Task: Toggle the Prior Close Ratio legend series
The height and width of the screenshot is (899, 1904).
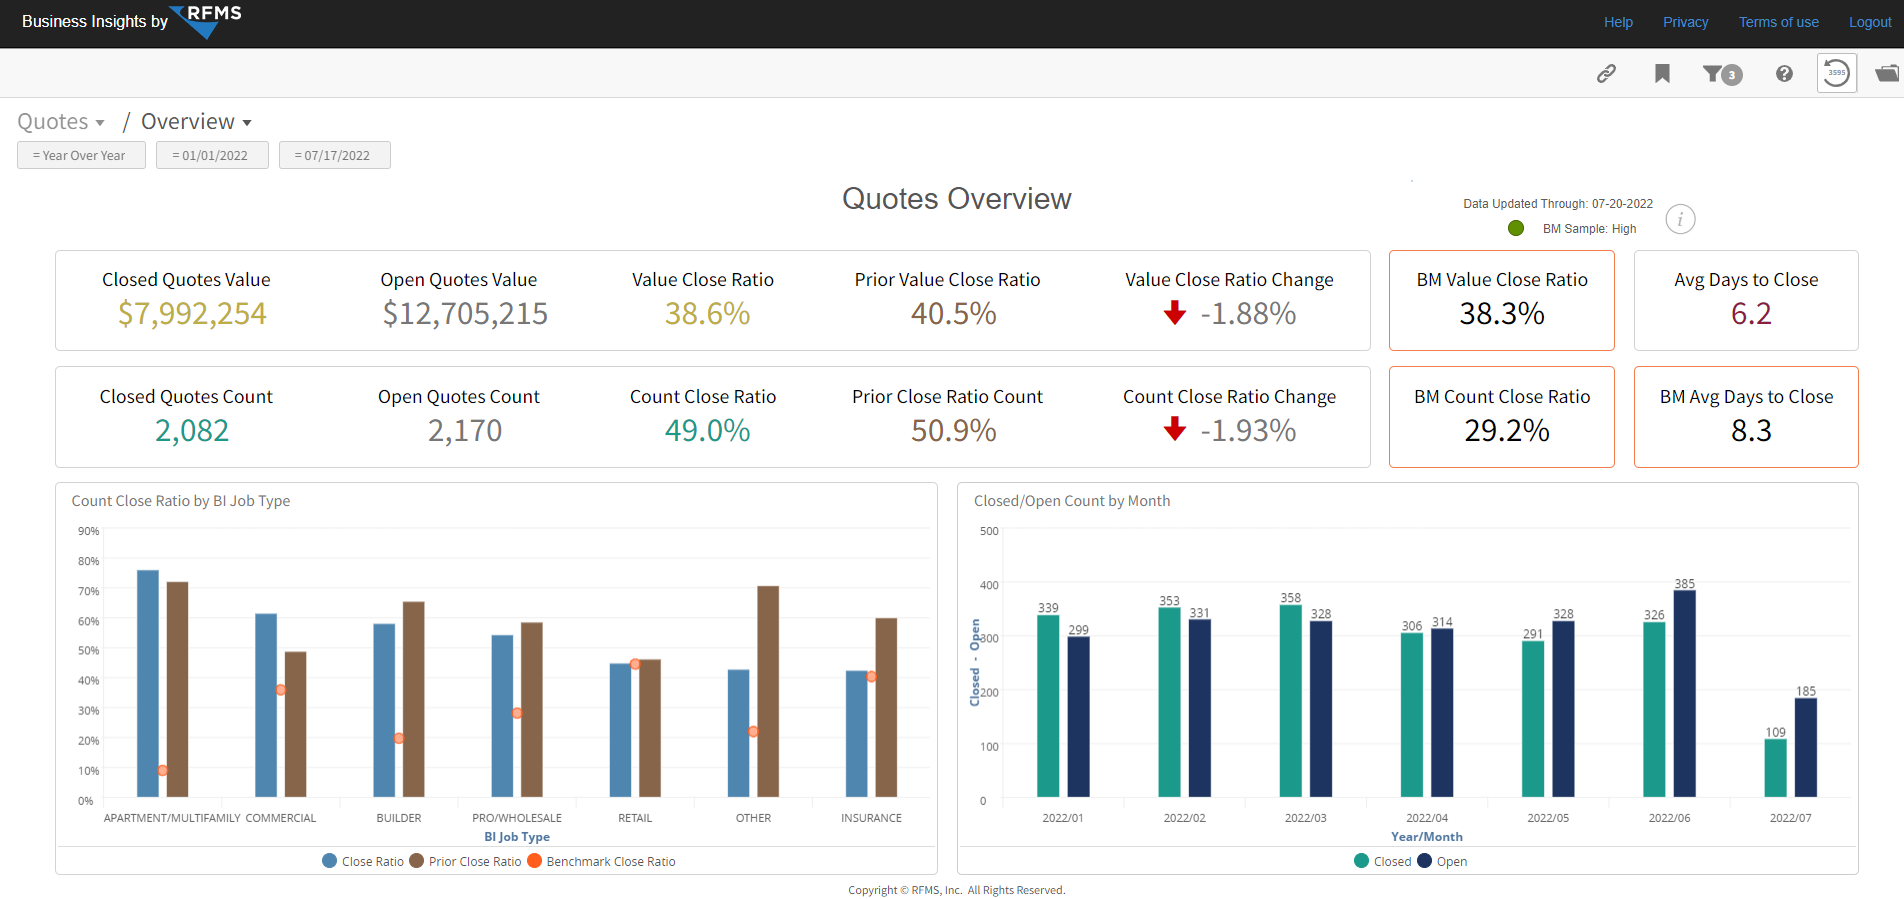Action: point(465,861)
